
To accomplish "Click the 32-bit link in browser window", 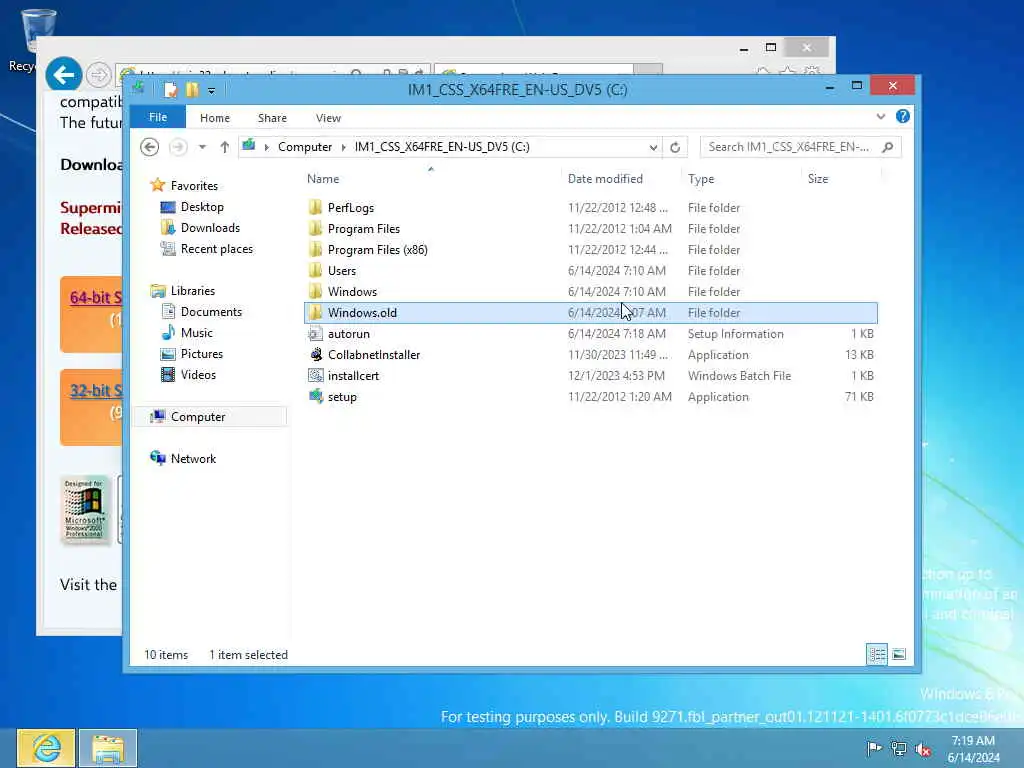I will pyautogui.click(x=96, y=391).
